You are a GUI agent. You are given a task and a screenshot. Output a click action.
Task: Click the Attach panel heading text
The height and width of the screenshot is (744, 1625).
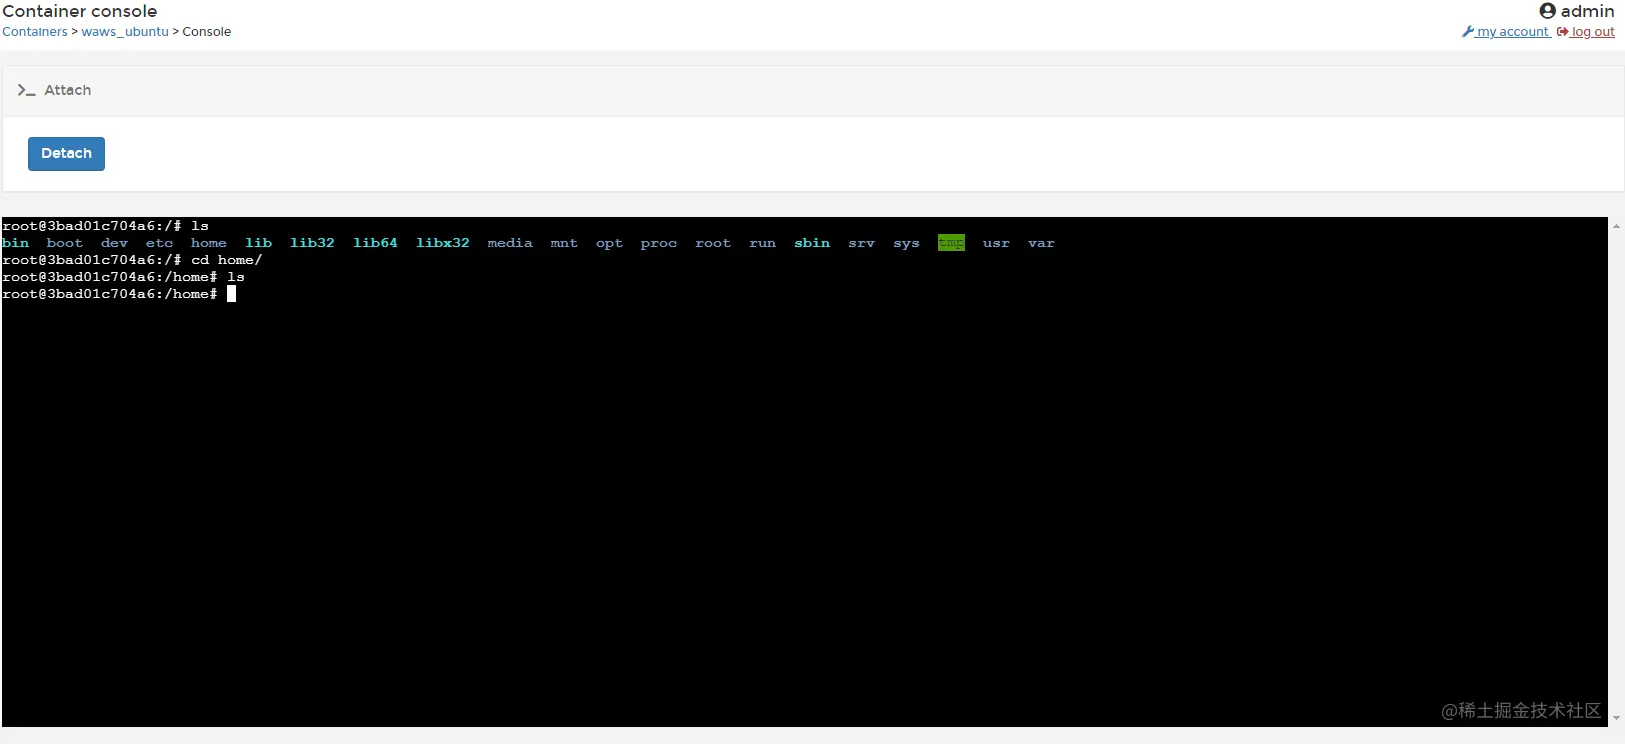pos(68,90)
